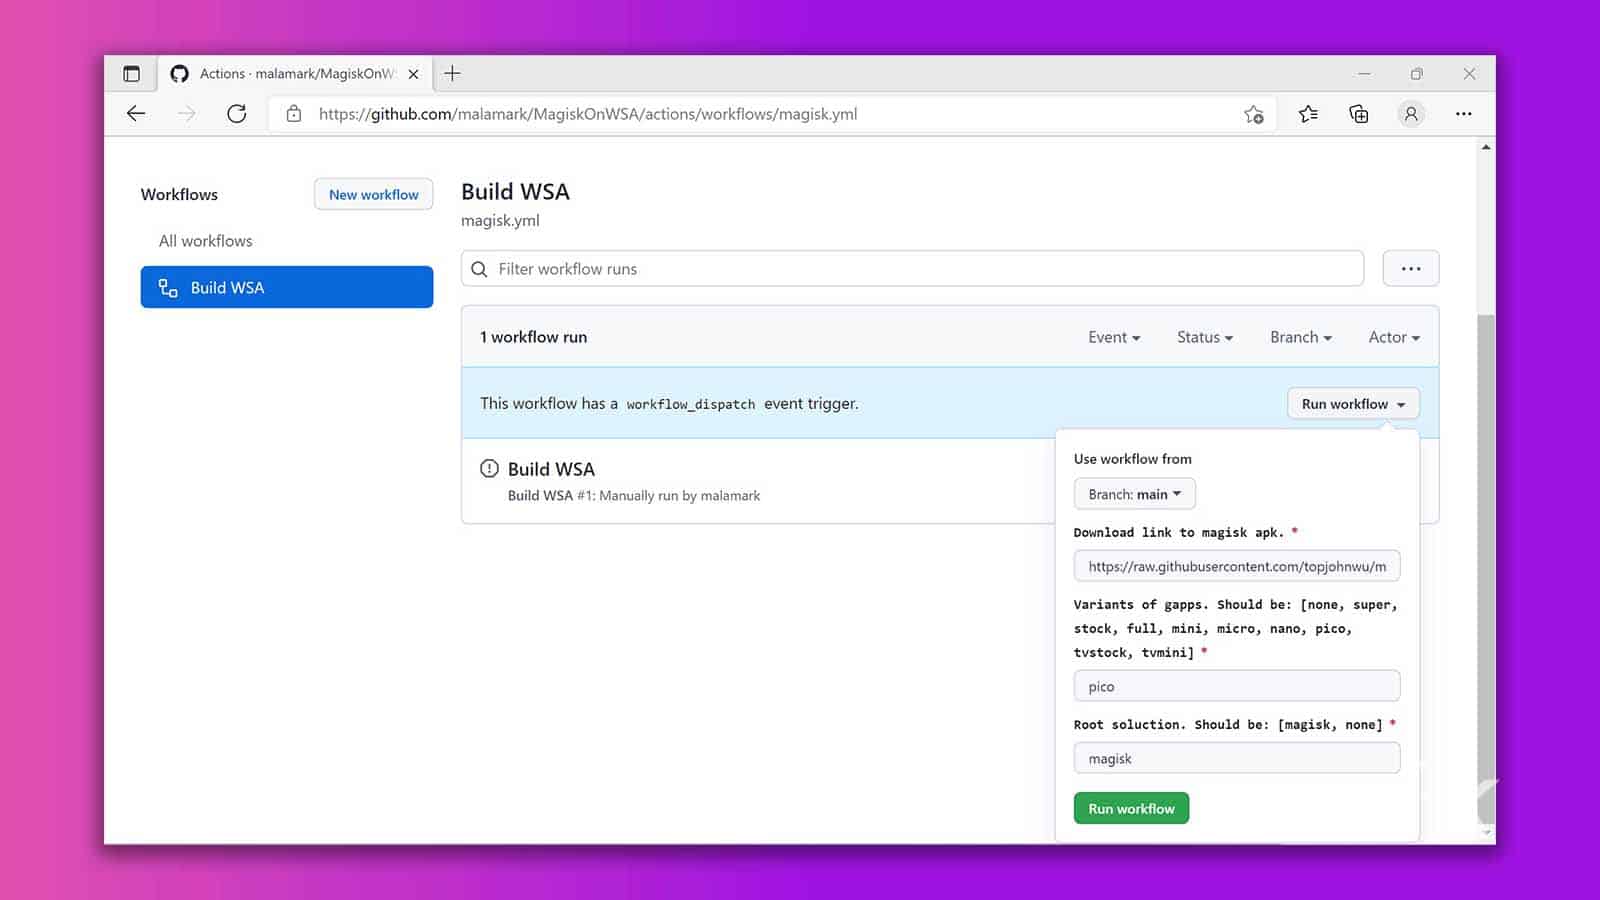Click '1 workflow run' text
Image resolution: width=1600 pixels, height=900 pixels.
tap(533, 337)
